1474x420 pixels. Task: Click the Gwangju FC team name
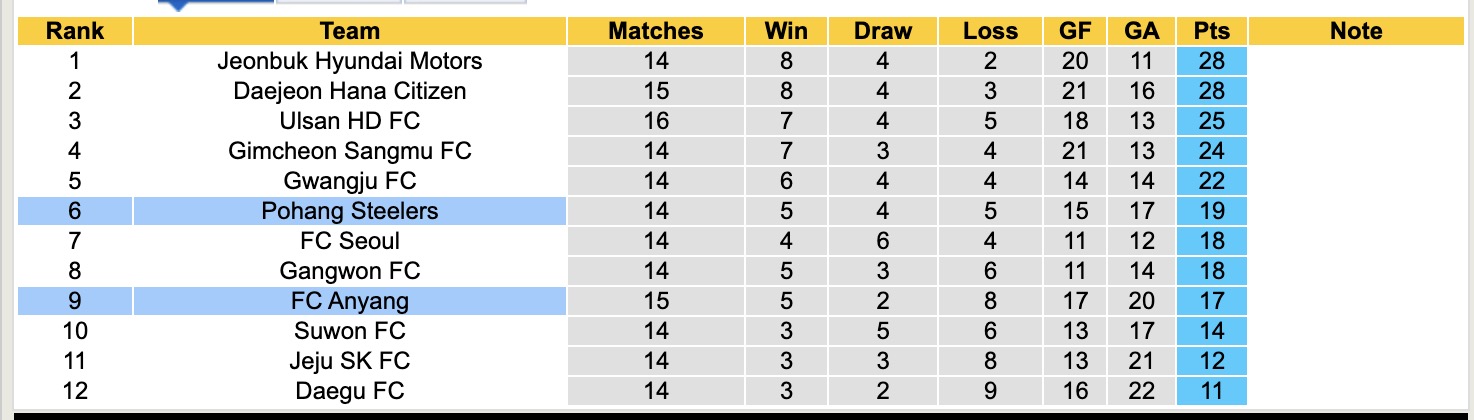(349, 181)
